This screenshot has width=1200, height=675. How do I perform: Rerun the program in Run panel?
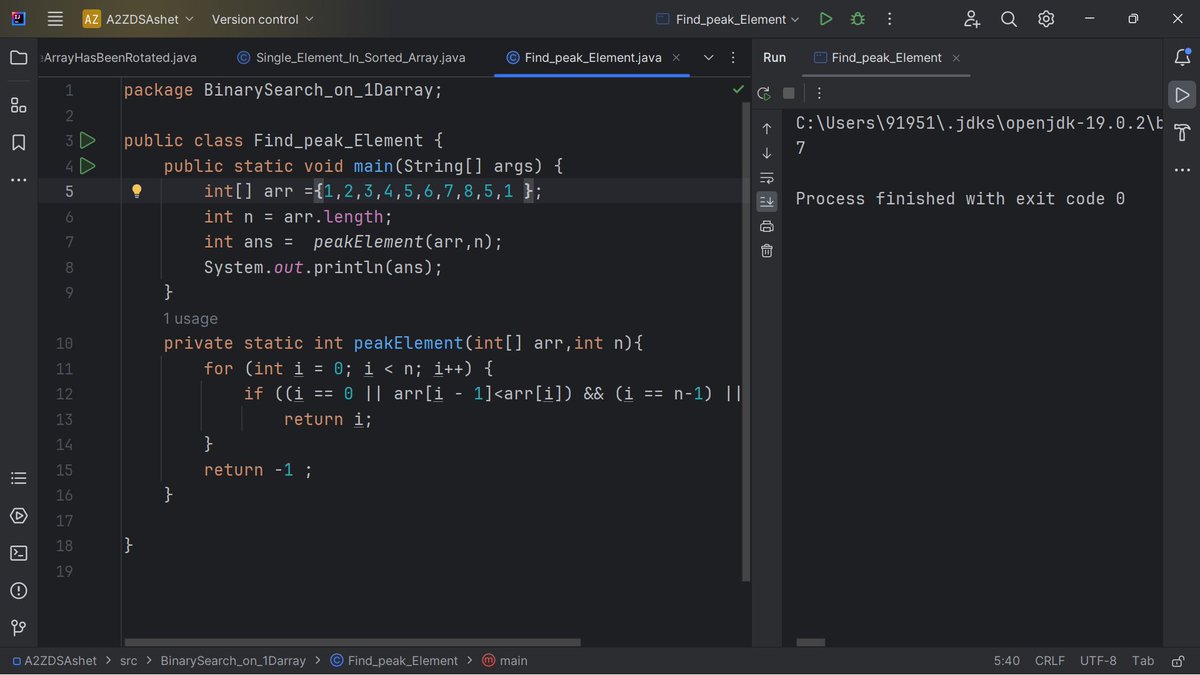pyautogui.click(x=764, y=93)
